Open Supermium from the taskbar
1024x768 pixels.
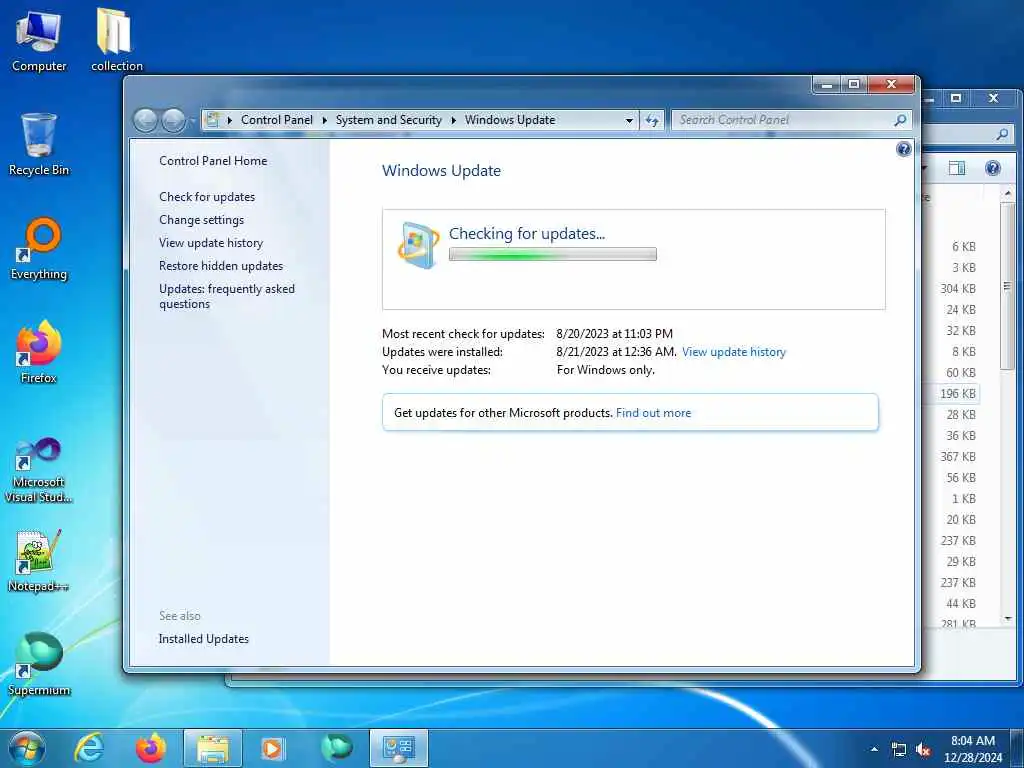point(337,748)
